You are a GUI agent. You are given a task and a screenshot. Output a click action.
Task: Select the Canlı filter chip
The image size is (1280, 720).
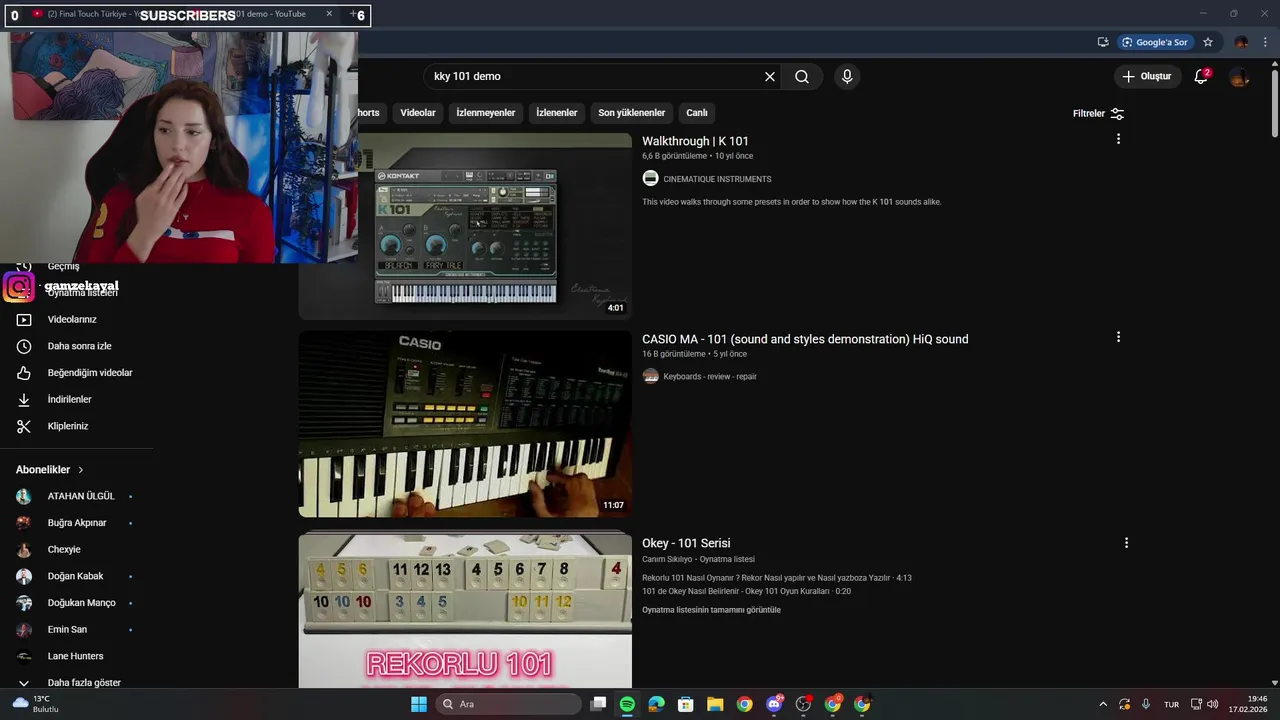click(x=697, y=113)
